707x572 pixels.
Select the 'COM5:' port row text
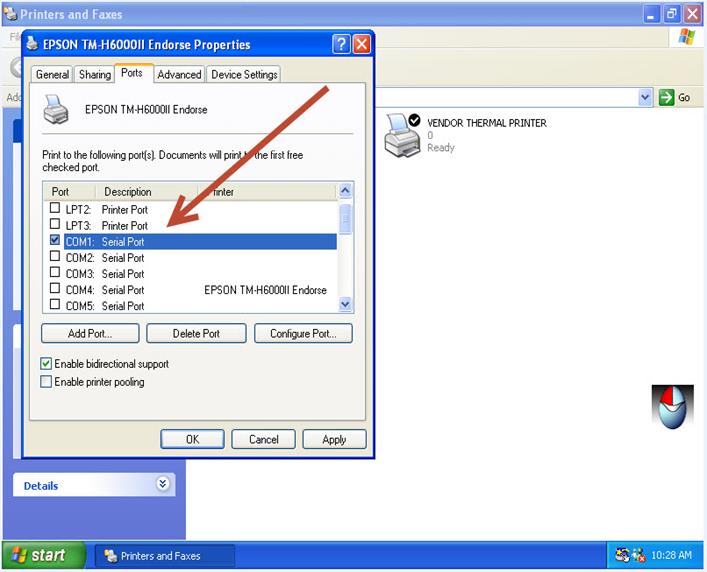click(x=80, y=306)
